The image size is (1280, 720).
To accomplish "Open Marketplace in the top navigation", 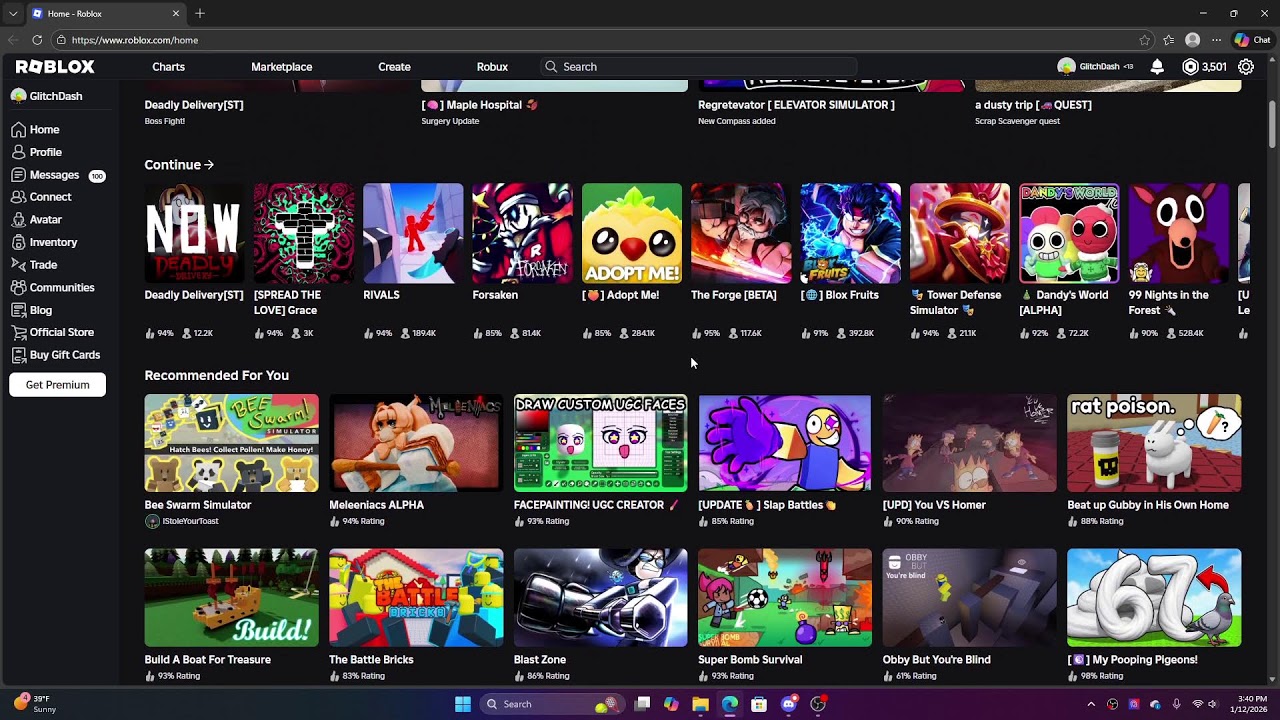I will pyautogui.click(x=282, y=67).
